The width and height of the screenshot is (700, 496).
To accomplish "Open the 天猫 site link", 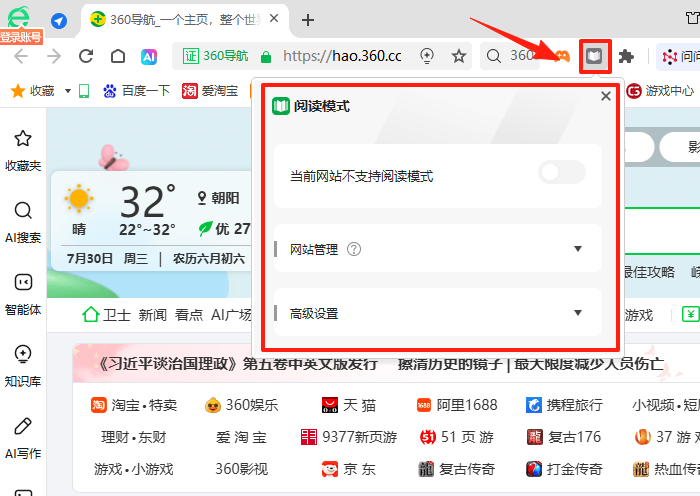I will pos(349,405).
